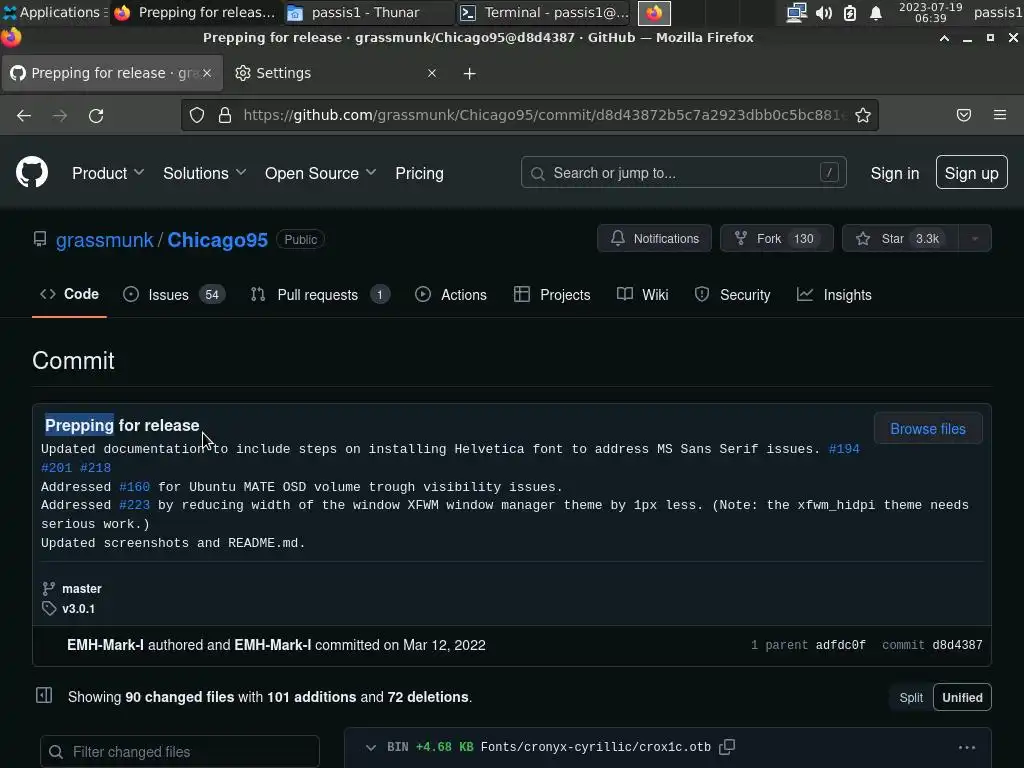Click Sign in
Viewport: 1024px width, 768px height.
click(895, 173)
